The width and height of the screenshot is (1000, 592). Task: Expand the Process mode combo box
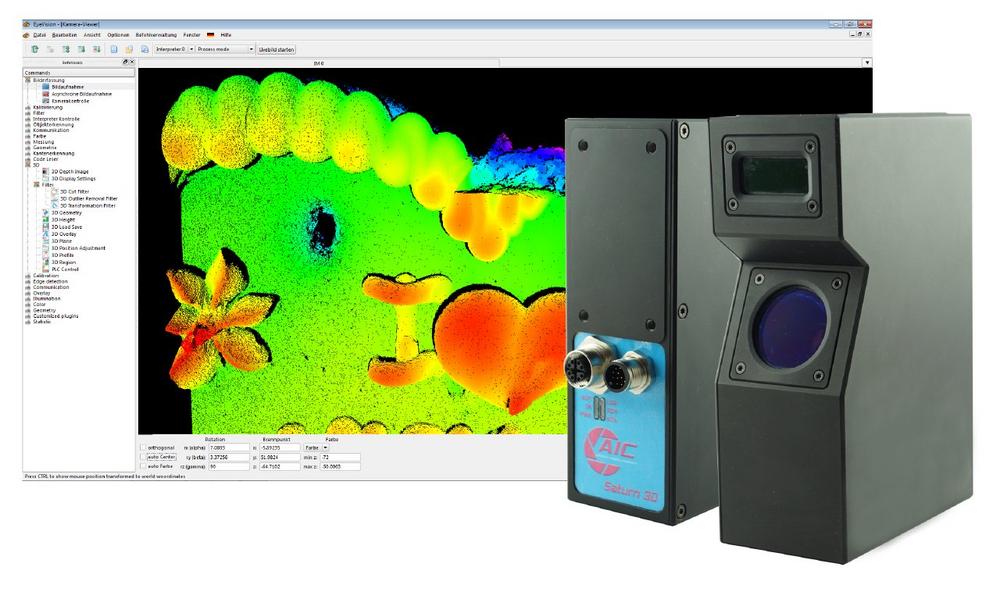tap(224, 48)
